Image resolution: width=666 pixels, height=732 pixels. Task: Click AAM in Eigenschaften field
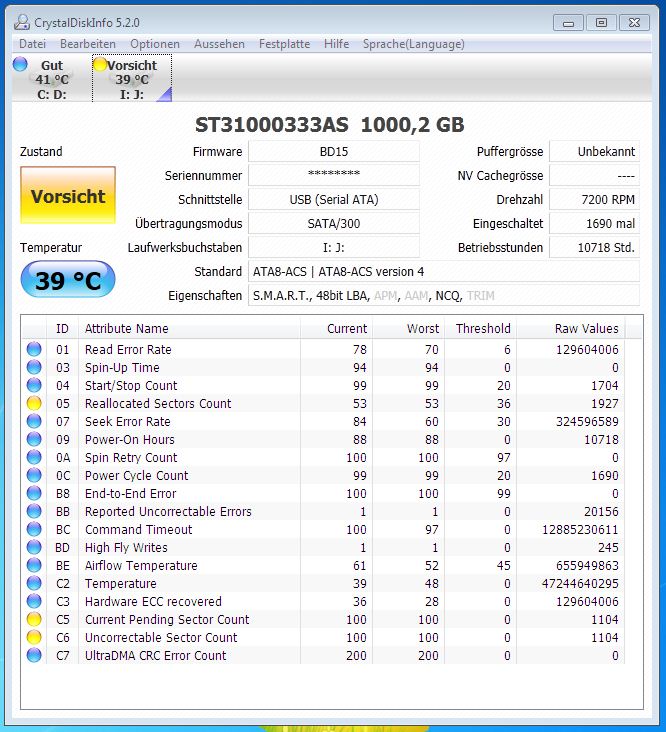(416, 296)
